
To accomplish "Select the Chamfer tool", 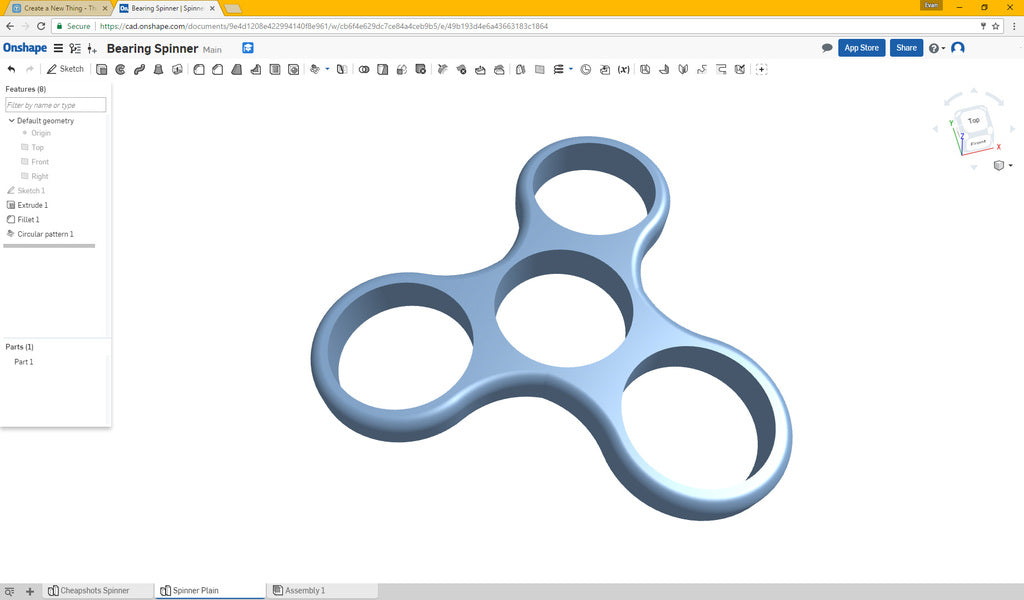I will pos(217,69).
